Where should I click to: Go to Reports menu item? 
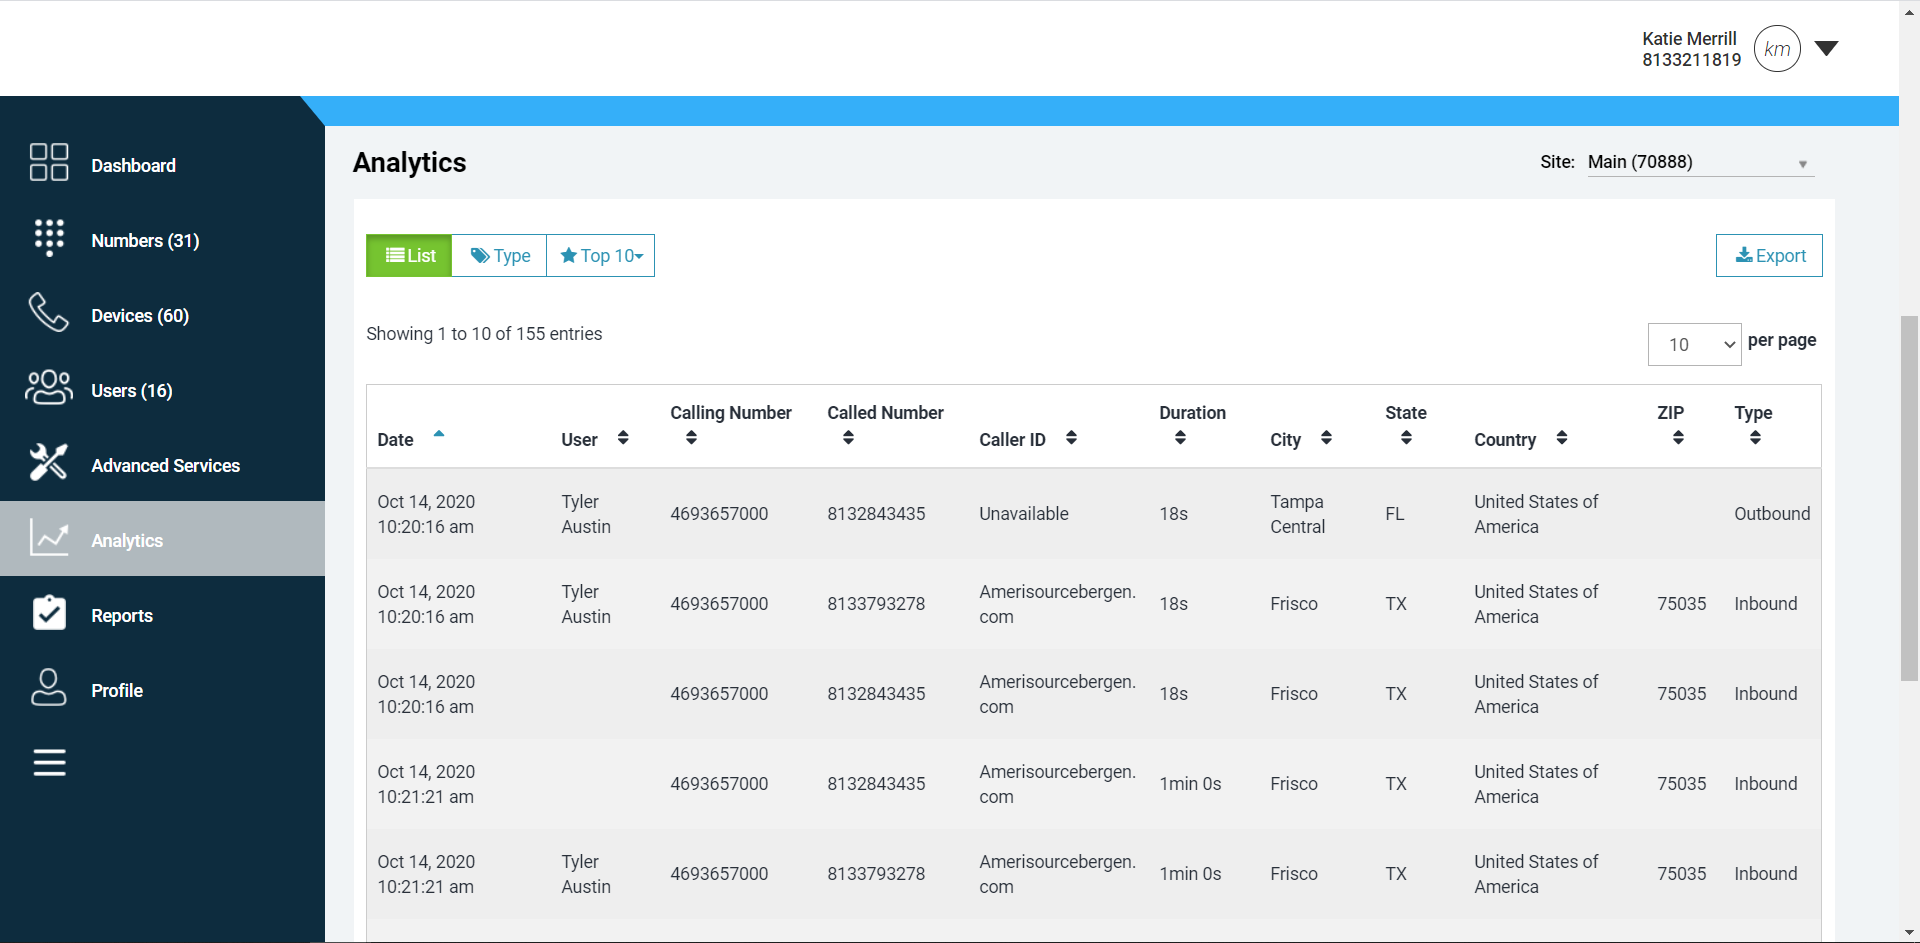[122, 616]
